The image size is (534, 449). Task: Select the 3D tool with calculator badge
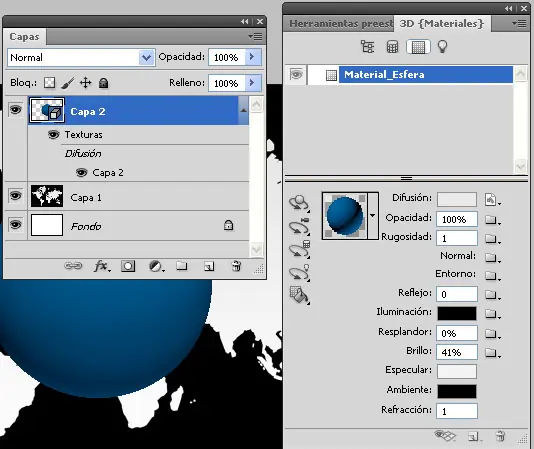(x=299, y=249)
